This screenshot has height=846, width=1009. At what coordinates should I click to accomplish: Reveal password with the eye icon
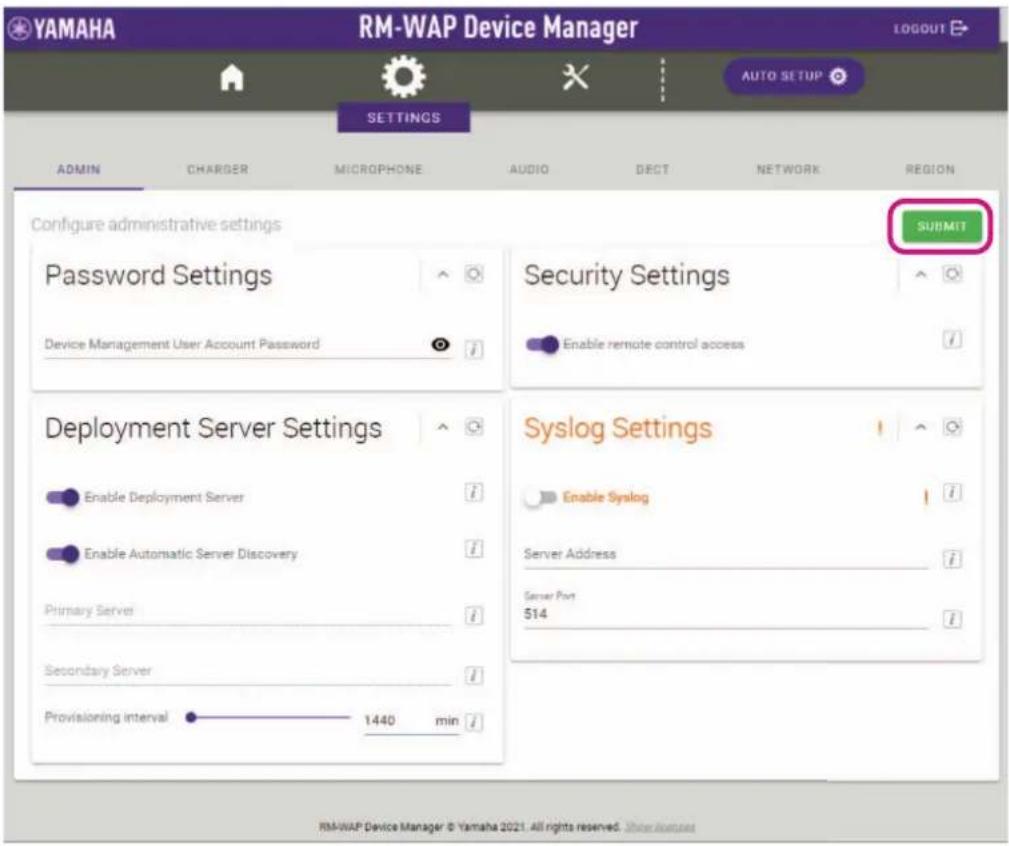440,344
